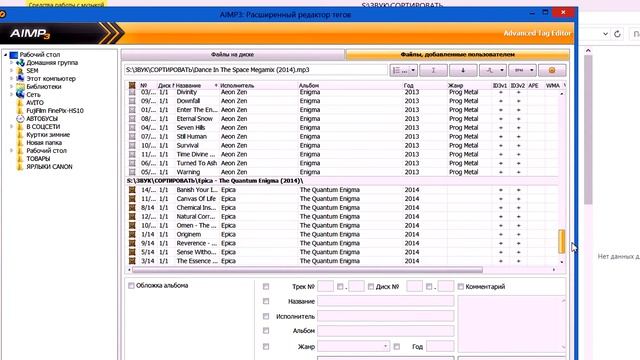Tick the checkbox beside Альбом field
This screenshot has height=360, width=640.
point(266,331)
